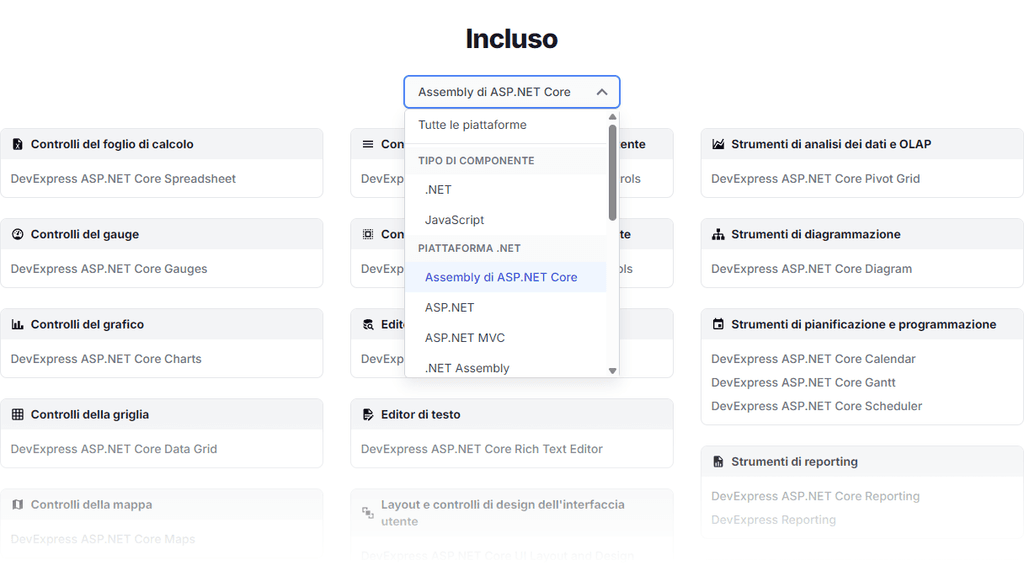This screenshot has width=1024, height=566.
Task: Click the Strumenti di diagrammazione heading
Action: pos(816,234)
